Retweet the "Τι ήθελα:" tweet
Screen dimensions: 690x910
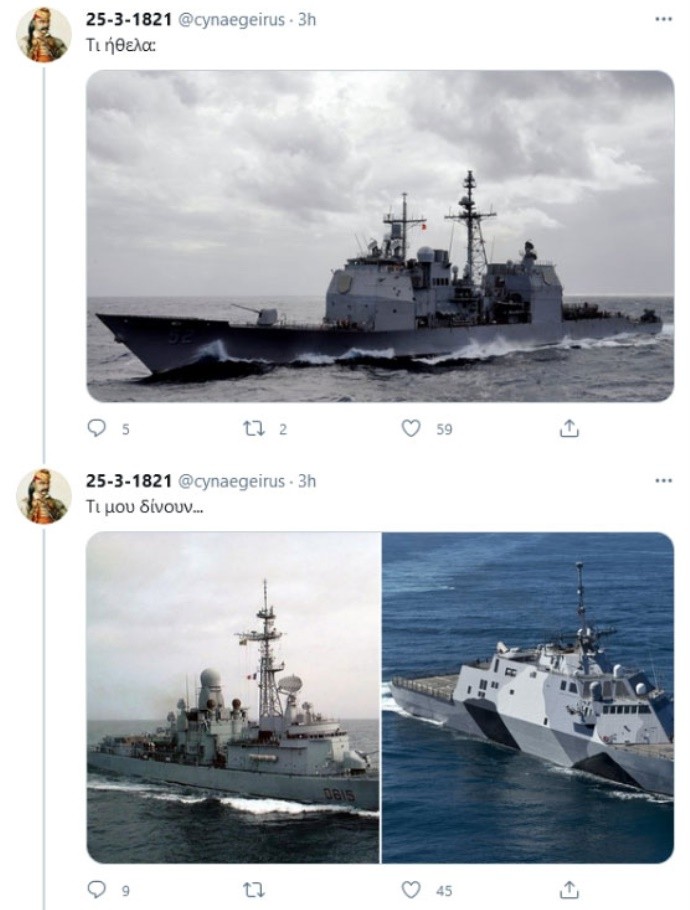254,429
